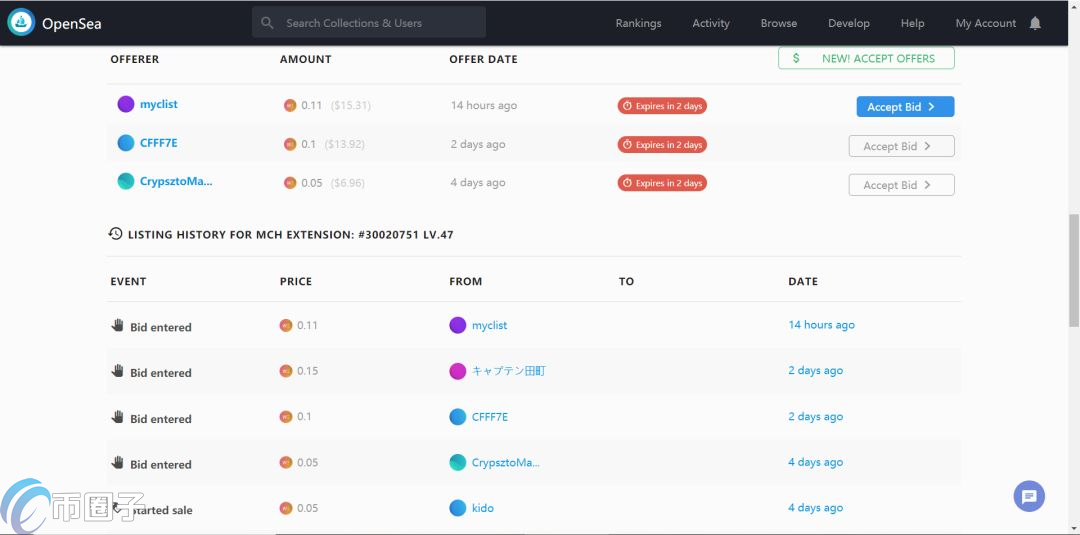
Task: Click the pink avatar beside キャプテン田町
Action: point(457,371)
